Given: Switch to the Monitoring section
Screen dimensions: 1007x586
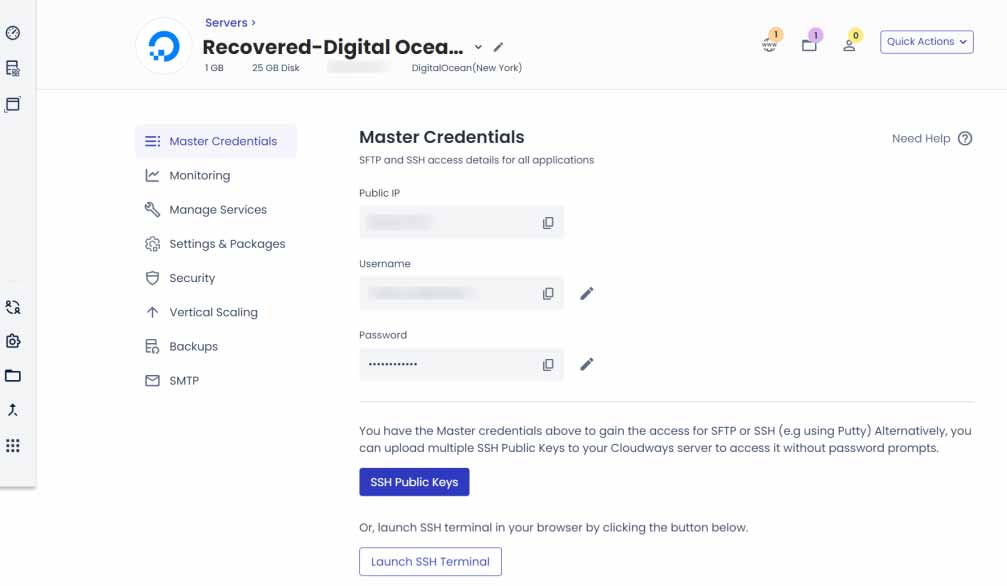Looking at the screenshot, I should pos(202,175).
